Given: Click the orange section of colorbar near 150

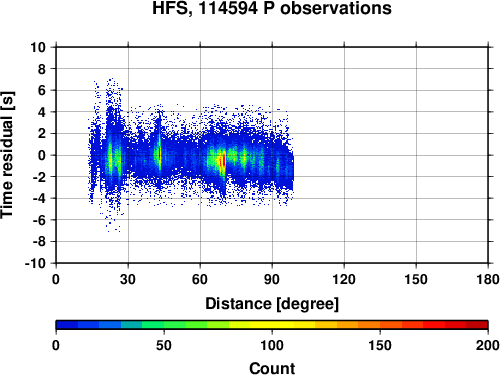Looking at the screenshot, I should pos(380,325).
